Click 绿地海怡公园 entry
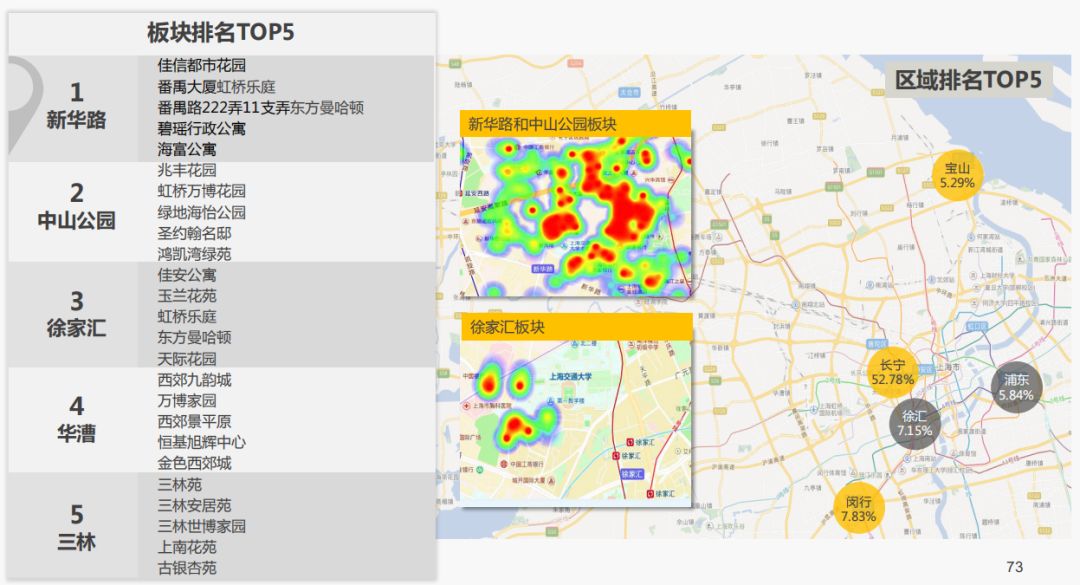 pyautogui.click(x=202, y=212)
